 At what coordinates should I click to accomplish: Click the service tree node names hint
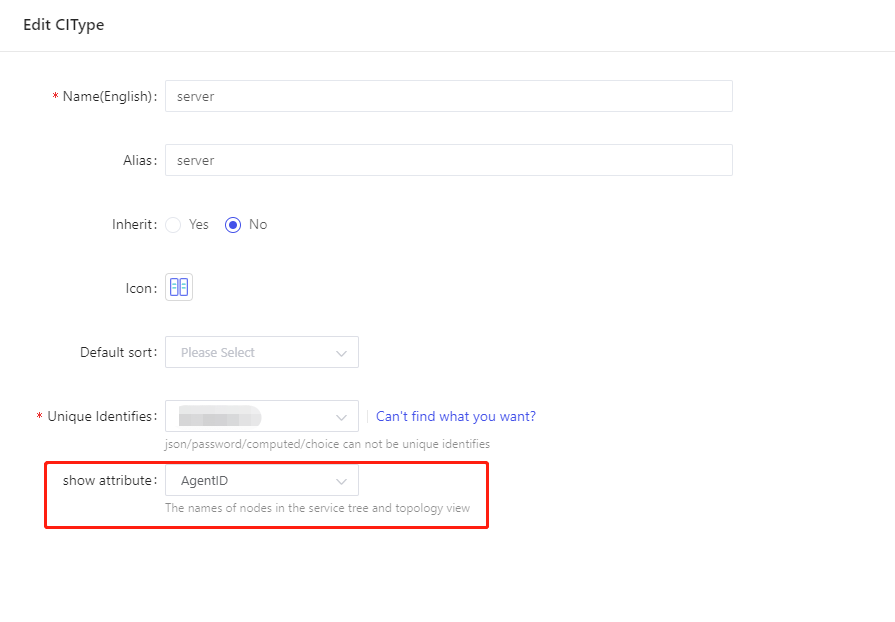pyautogui.click(x=317, y=508)
